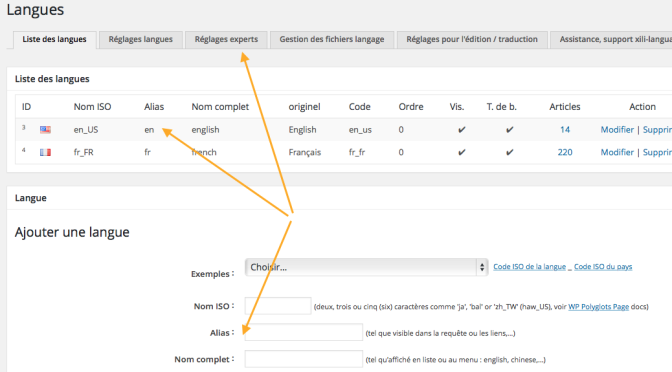Click the T. de b. checkmark for en_US
This screenshot has height=372, width=672.
(x=509, y=129)
